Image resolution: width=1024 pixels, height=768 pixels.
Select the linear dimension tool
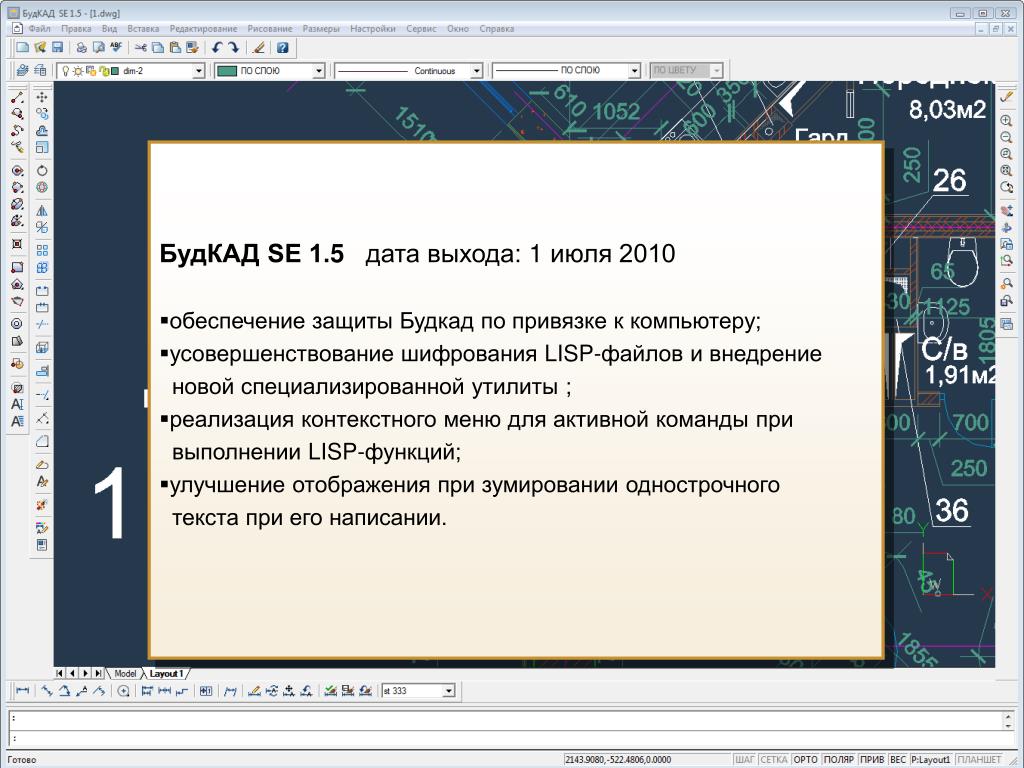click(22, 691)
